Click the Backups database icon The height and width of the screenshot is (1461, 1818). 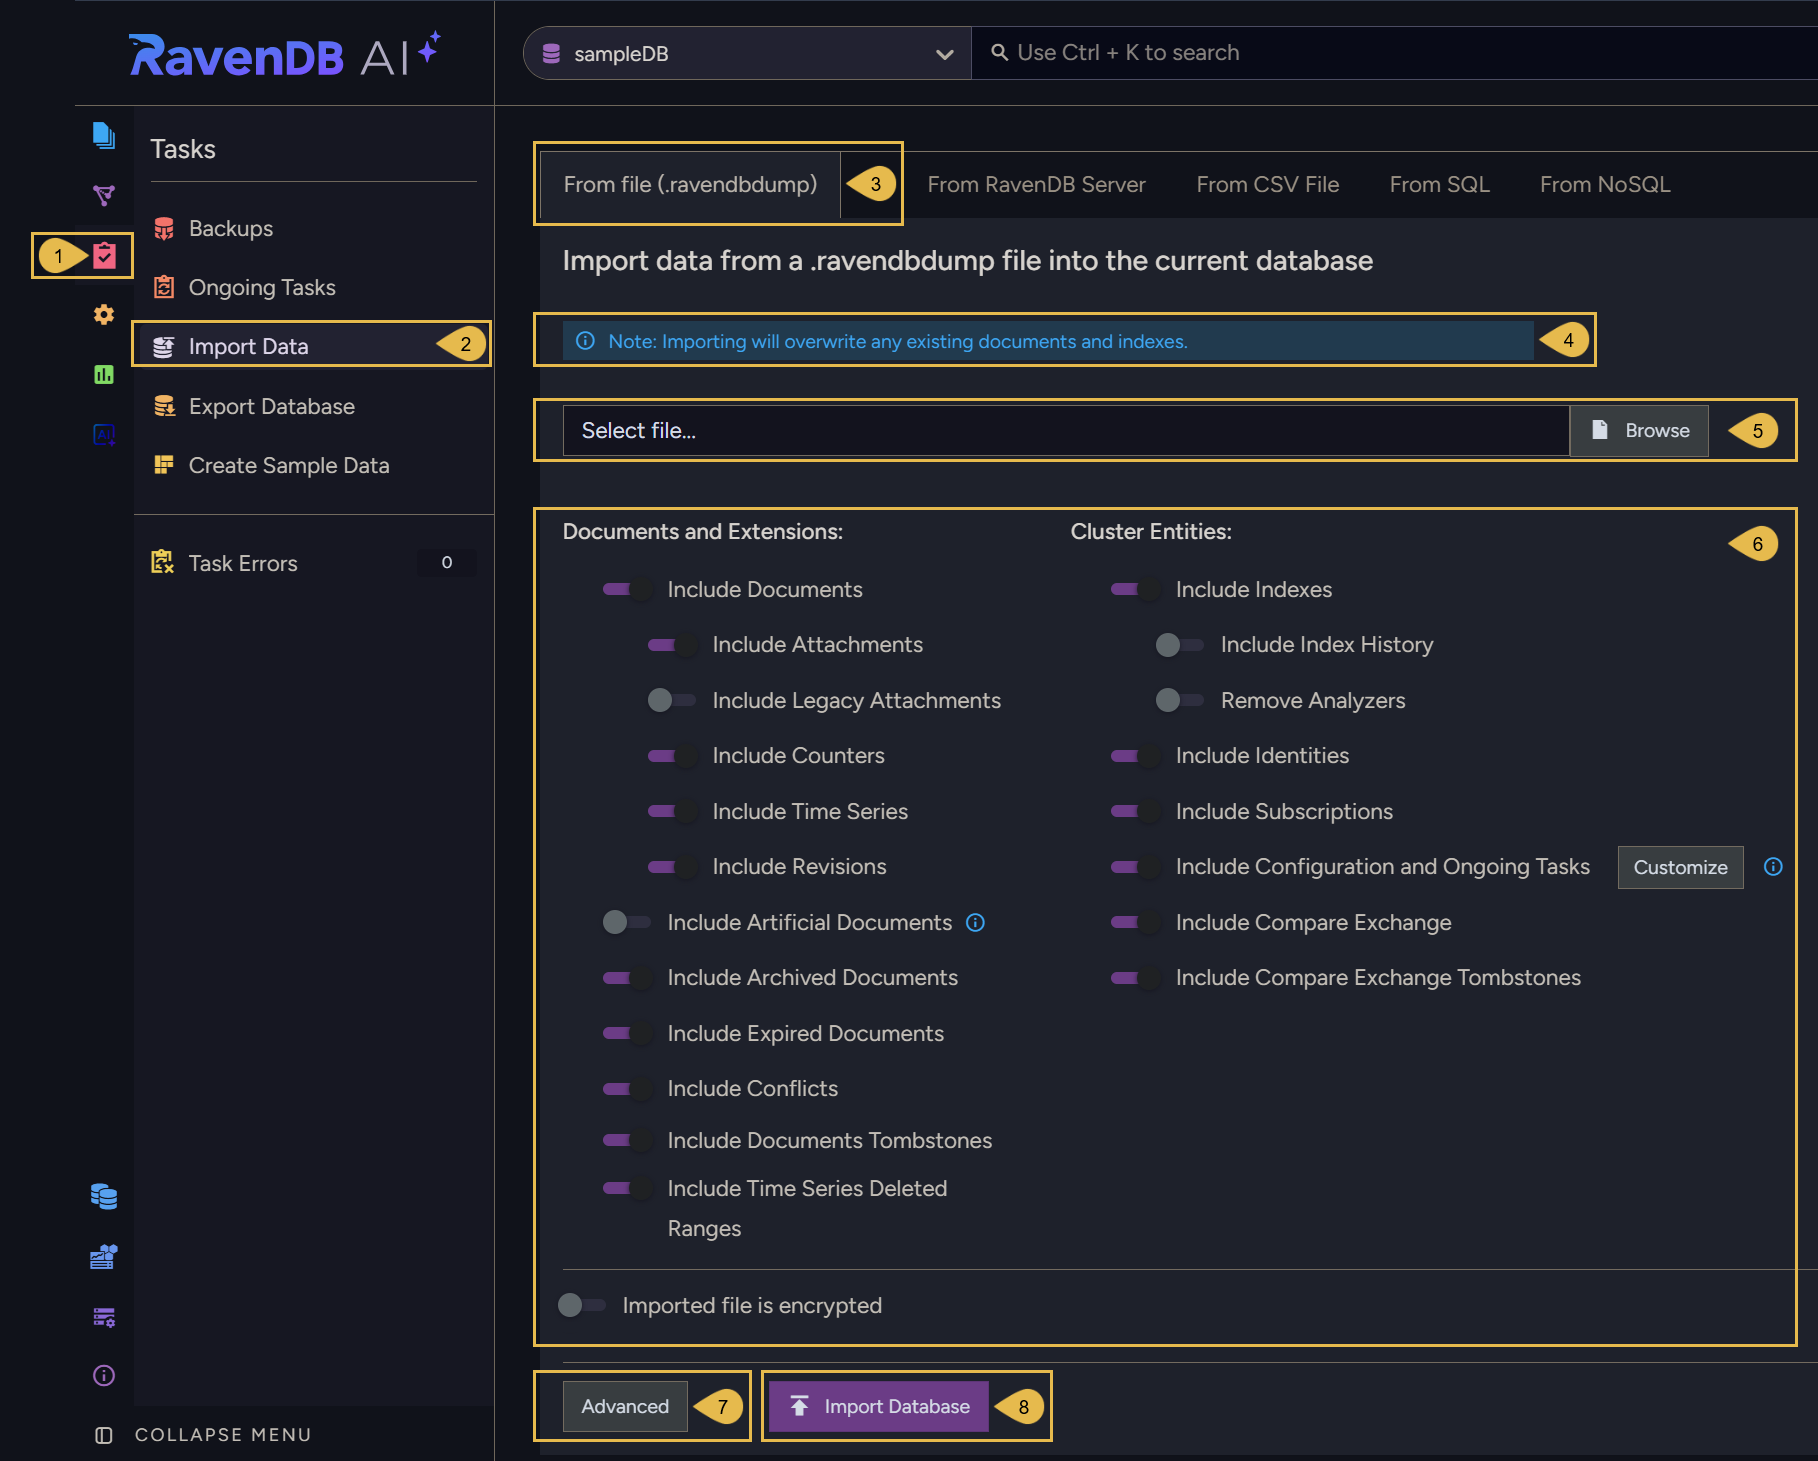(164, 229)
